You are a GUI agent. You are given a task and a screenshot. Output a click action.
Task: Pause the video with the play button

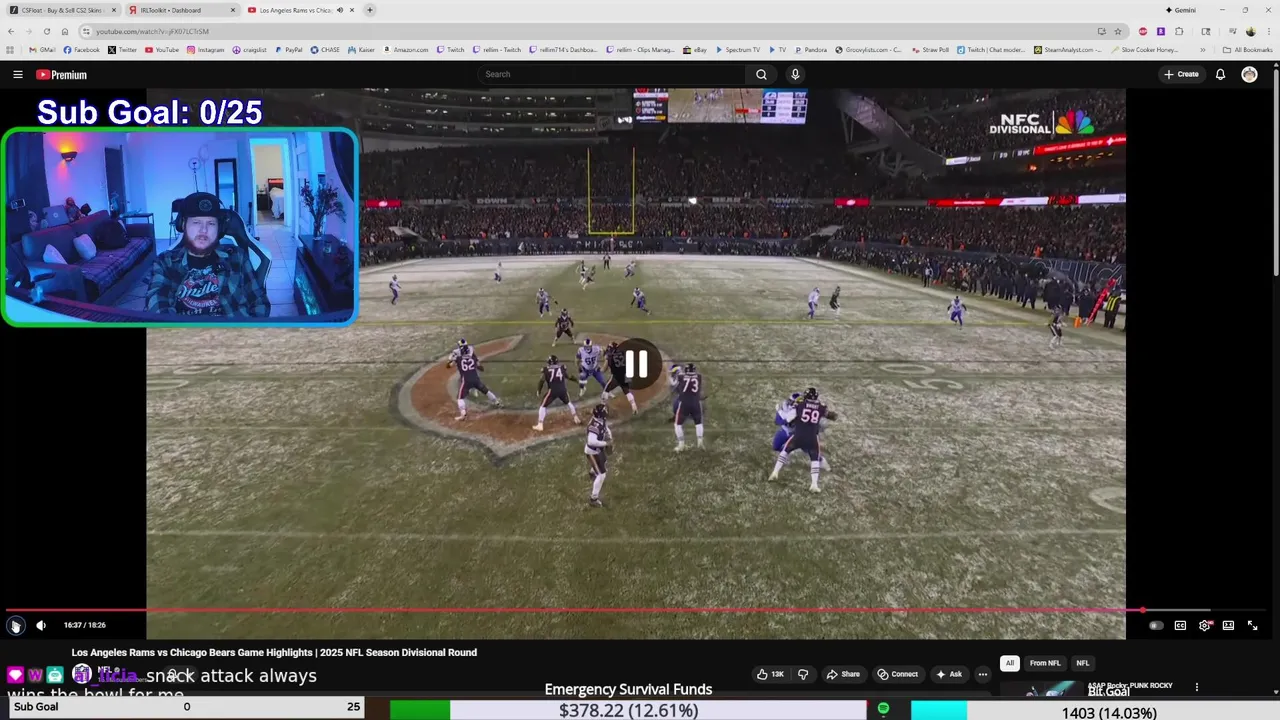[x=15, y=625]
